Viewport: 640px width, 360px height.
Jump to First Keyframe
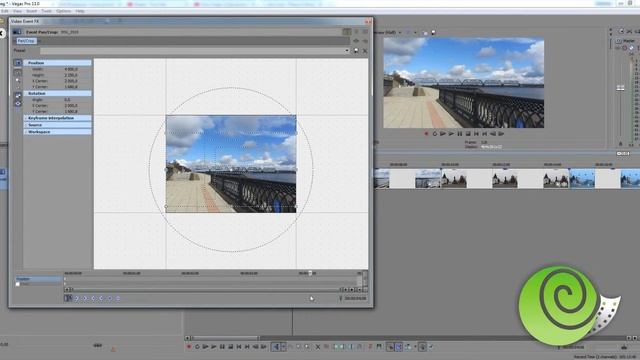click(x=76, y=298)
